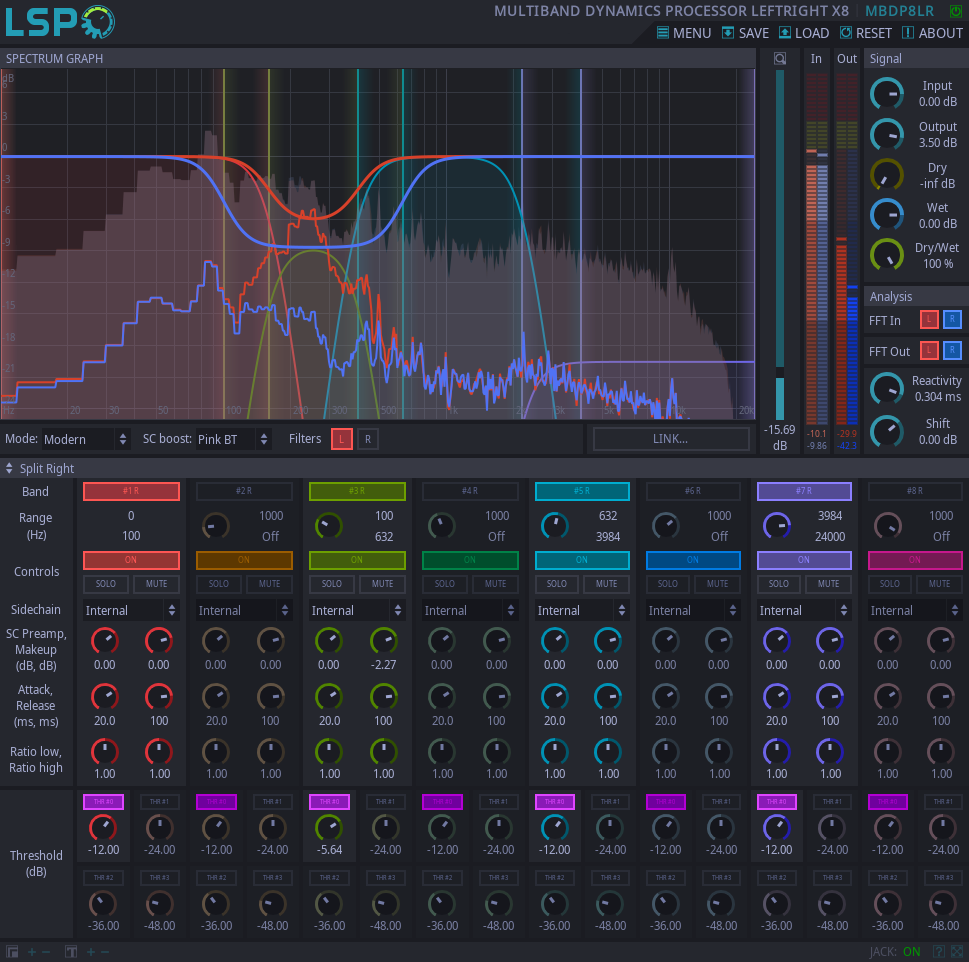The image size is (969, 962).
Task: Click the band #5R release knob showing 100
Action: 608,697
